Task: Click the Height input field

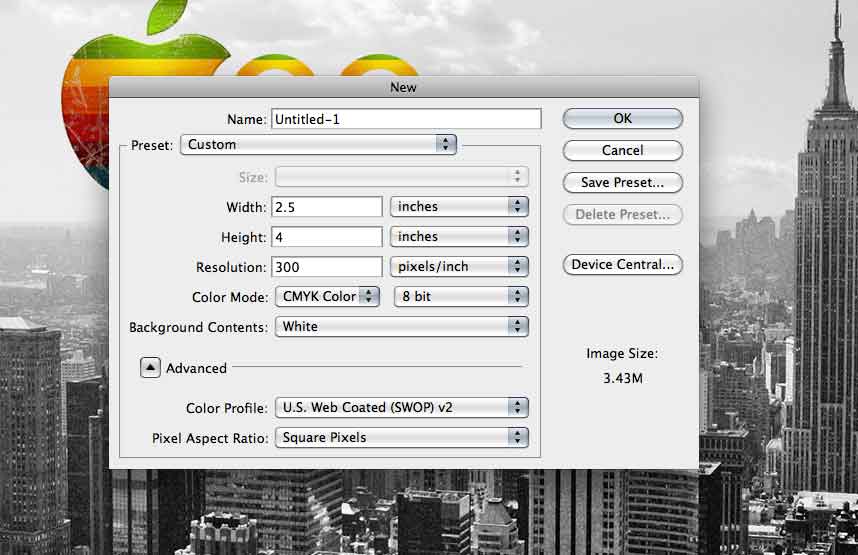Action: [x=327, y=237]
